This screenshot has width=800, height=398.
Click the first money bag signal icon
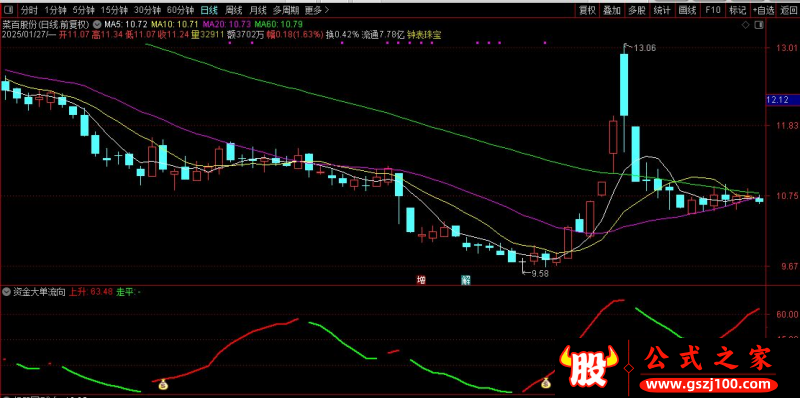pyautogui.click(x=163, y=384)
